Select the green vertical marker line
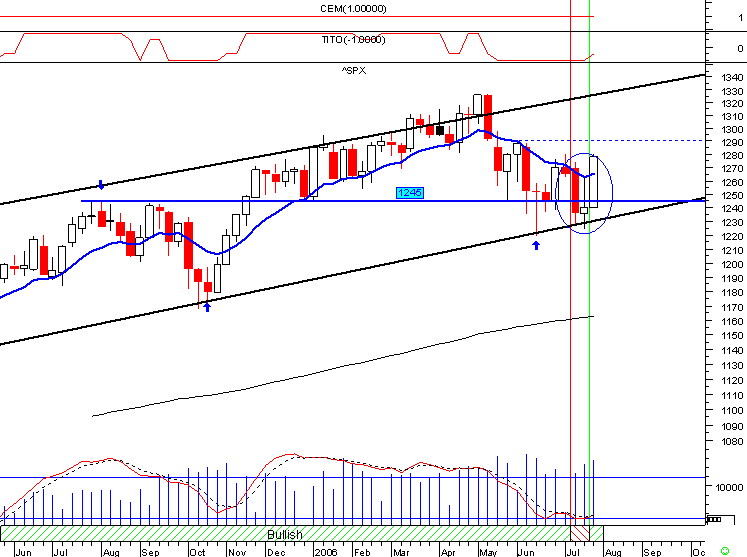Screen dimensions: 747x557 (589, 262)
